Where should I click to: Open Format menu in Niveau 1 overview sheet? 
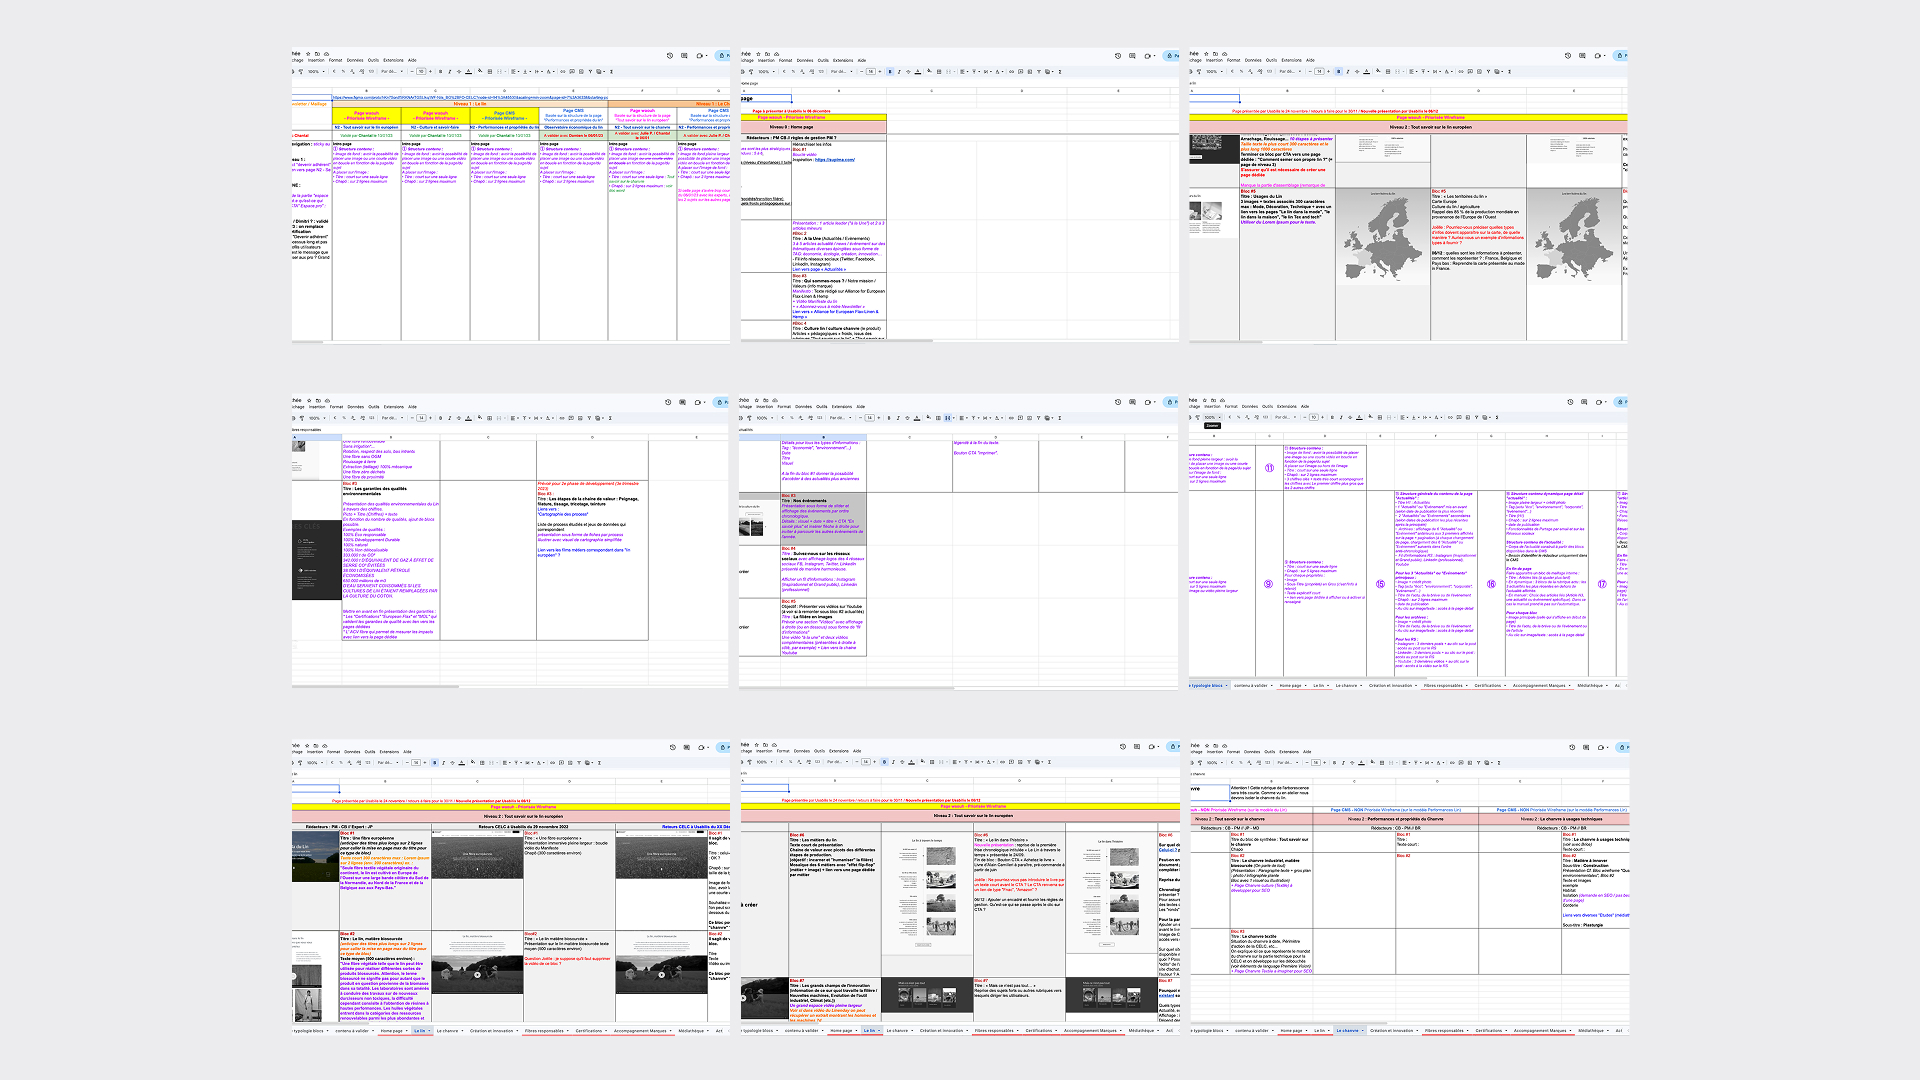coord(335,60)
